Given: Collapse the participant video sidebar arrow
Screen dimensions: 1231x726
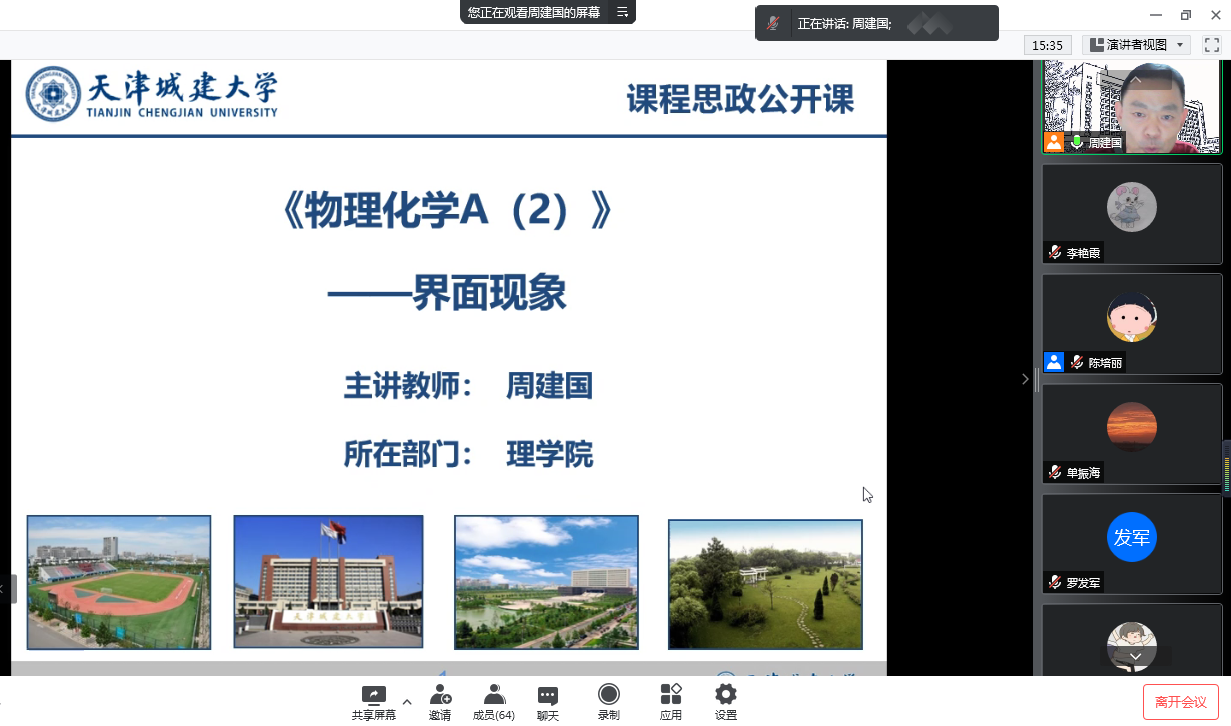Looking at the screenshot, I should [1025, 379].
